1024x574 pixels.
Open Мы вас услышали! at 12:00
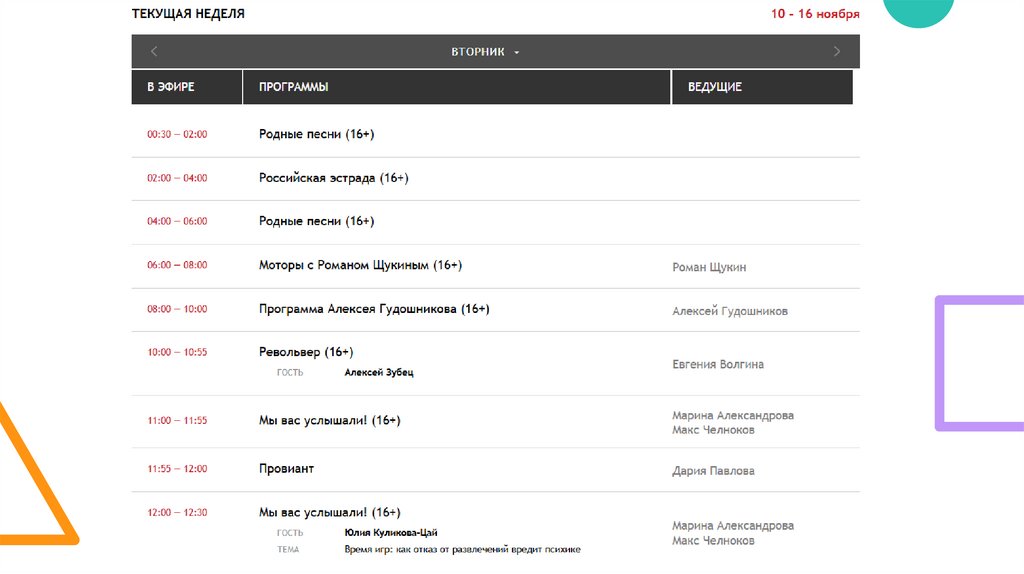point(329,512)
